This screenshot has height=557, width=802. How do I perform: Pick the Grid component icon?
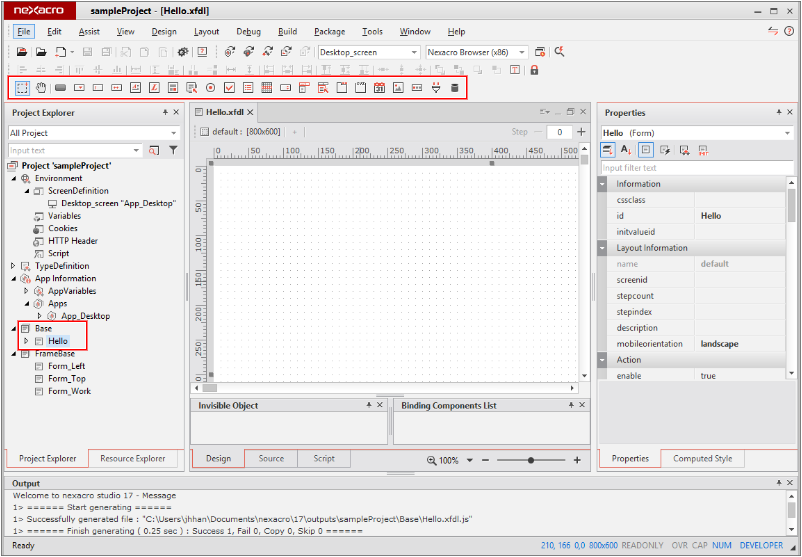[266, 88]
